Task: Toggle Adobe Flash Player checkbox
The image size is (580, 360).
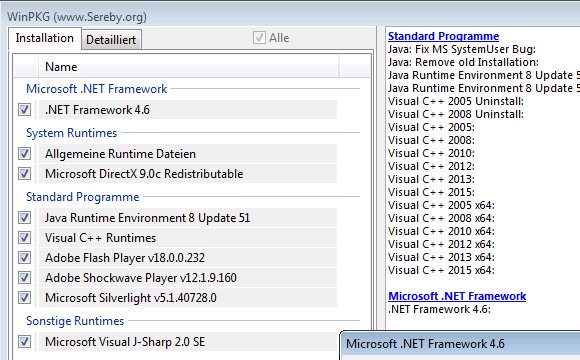Action: coord(24,258)
